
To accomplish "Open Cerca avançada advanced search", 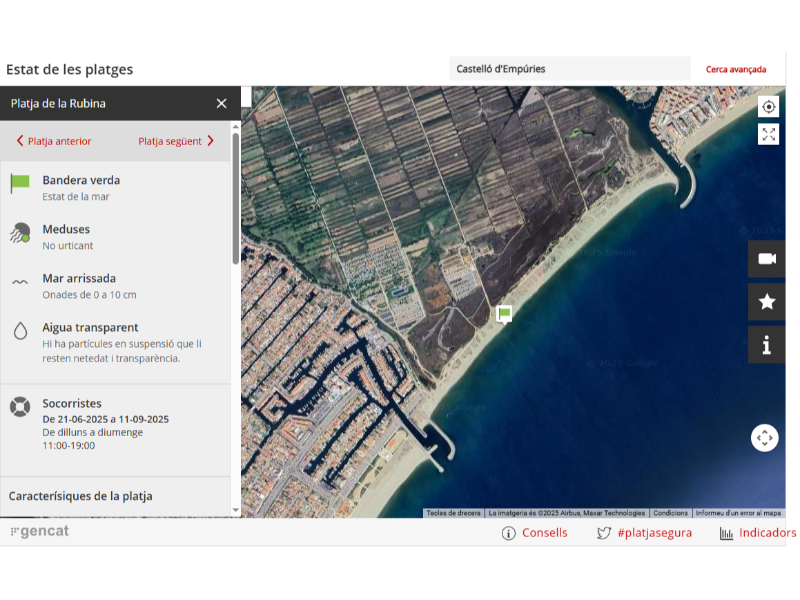I will point(736,69).
